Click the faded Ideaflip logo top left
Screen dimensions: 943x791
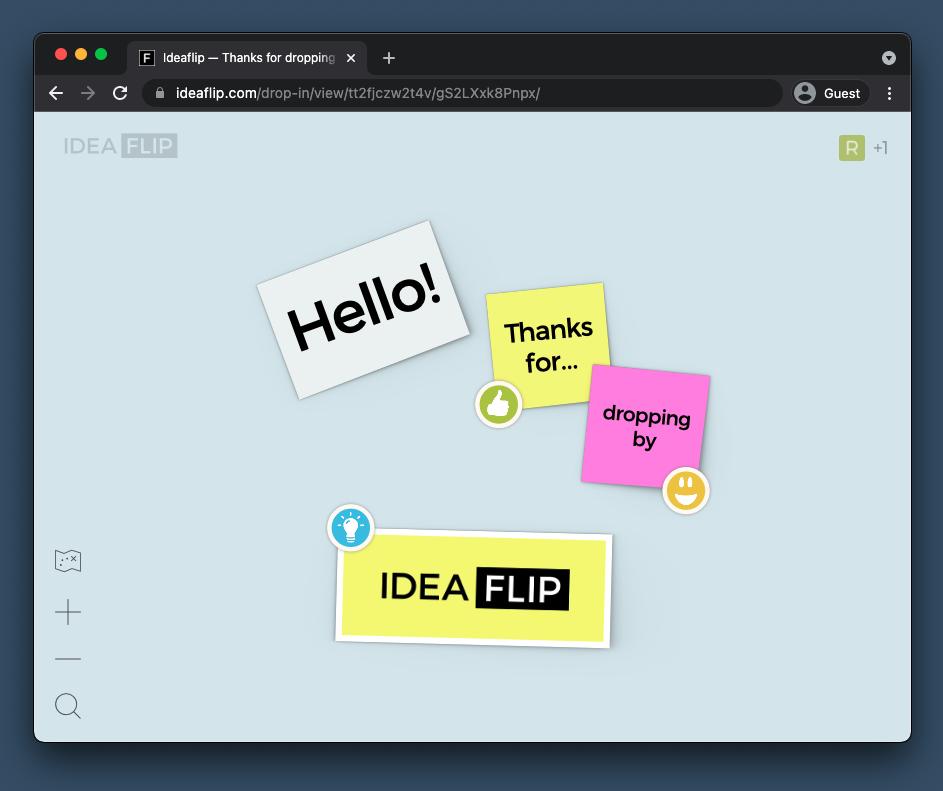pos(120,146)
